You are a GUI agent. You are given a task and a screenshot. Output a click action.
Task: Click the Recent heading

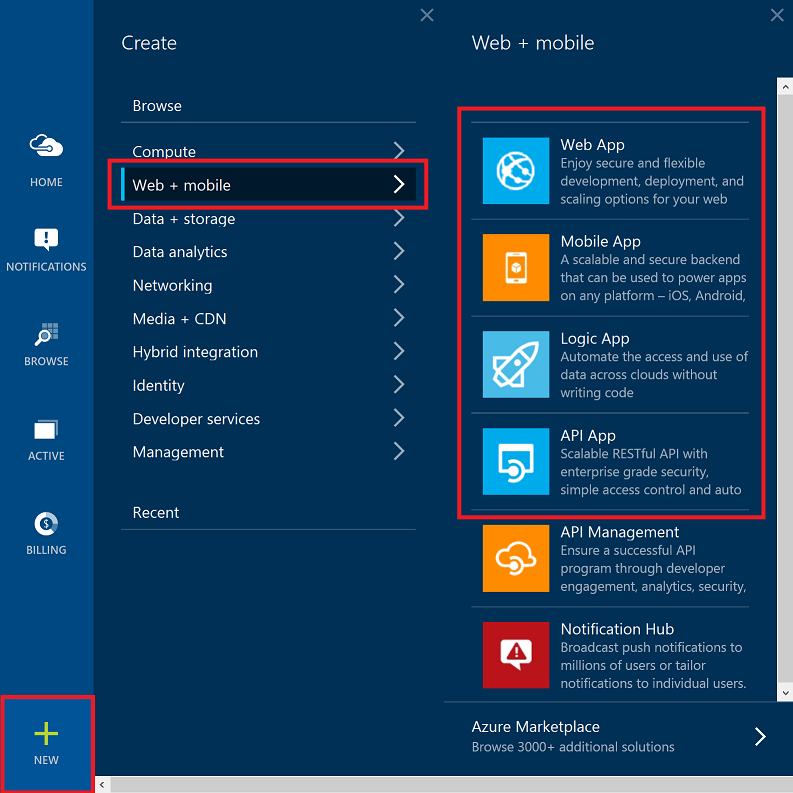(x=156, y=513)
